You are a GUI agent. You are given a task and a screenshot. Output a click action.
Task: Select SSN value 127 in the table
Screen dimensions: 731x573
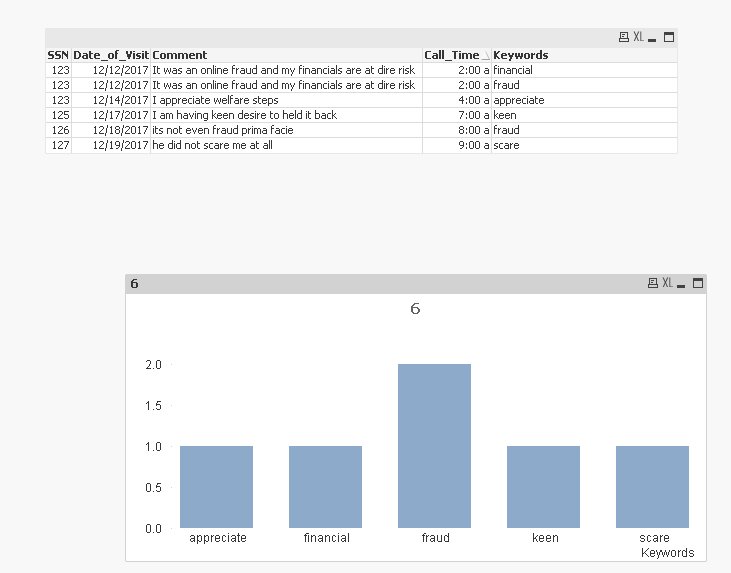click(60, 145)
